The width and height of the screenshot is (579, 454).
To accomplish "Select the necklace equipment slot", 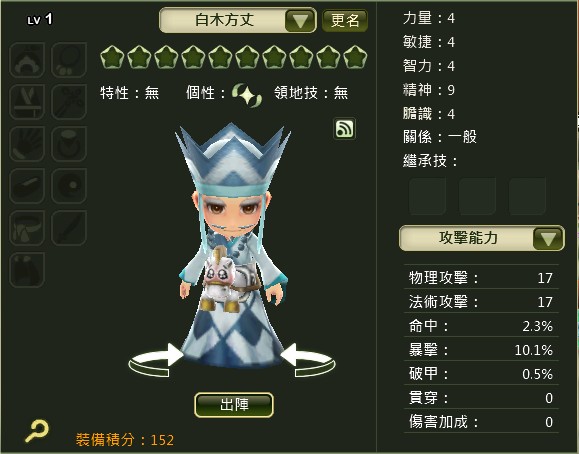I will point(69,60).
